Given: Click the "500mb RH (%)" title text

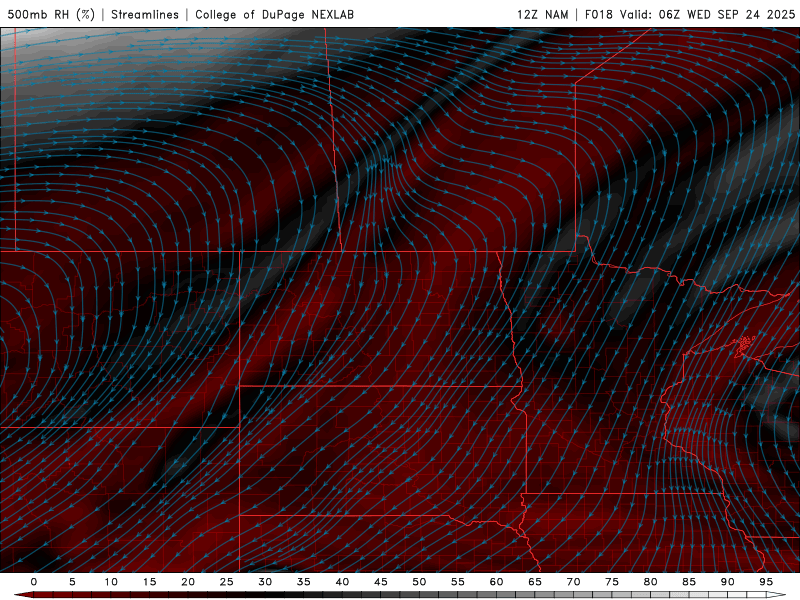Looking at the screenshot, I should 51,14.
